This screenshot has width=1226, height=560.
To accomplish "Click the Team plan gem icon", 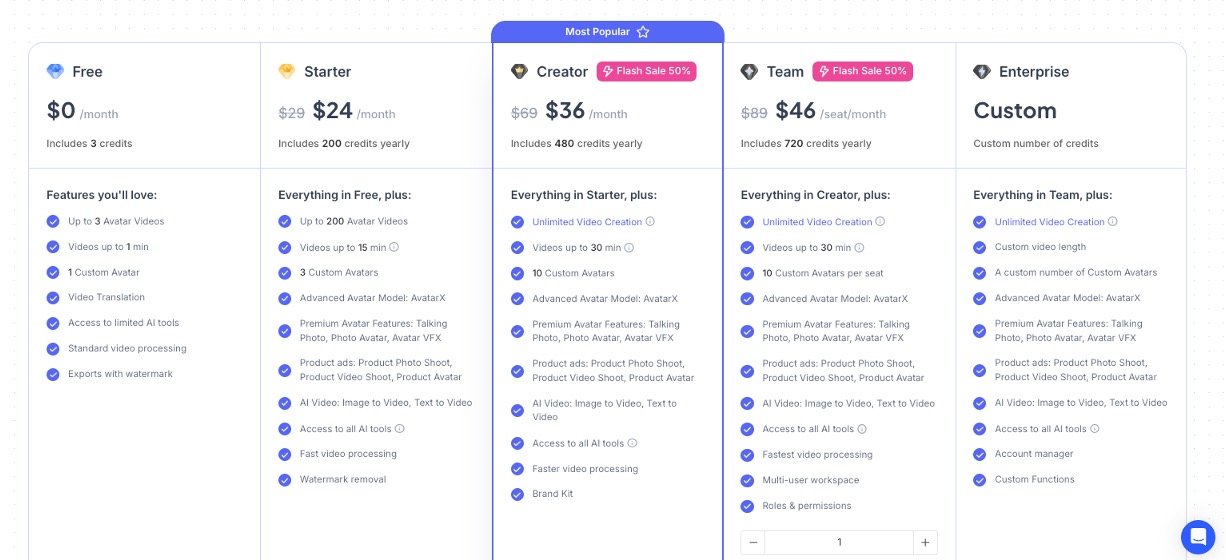I will (x=749, y=72).
